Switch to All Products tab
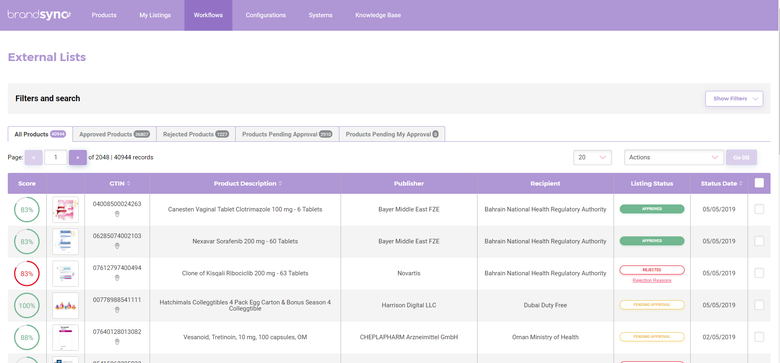Viewport: 780px width, 363px height. click(x=40, y=134)
